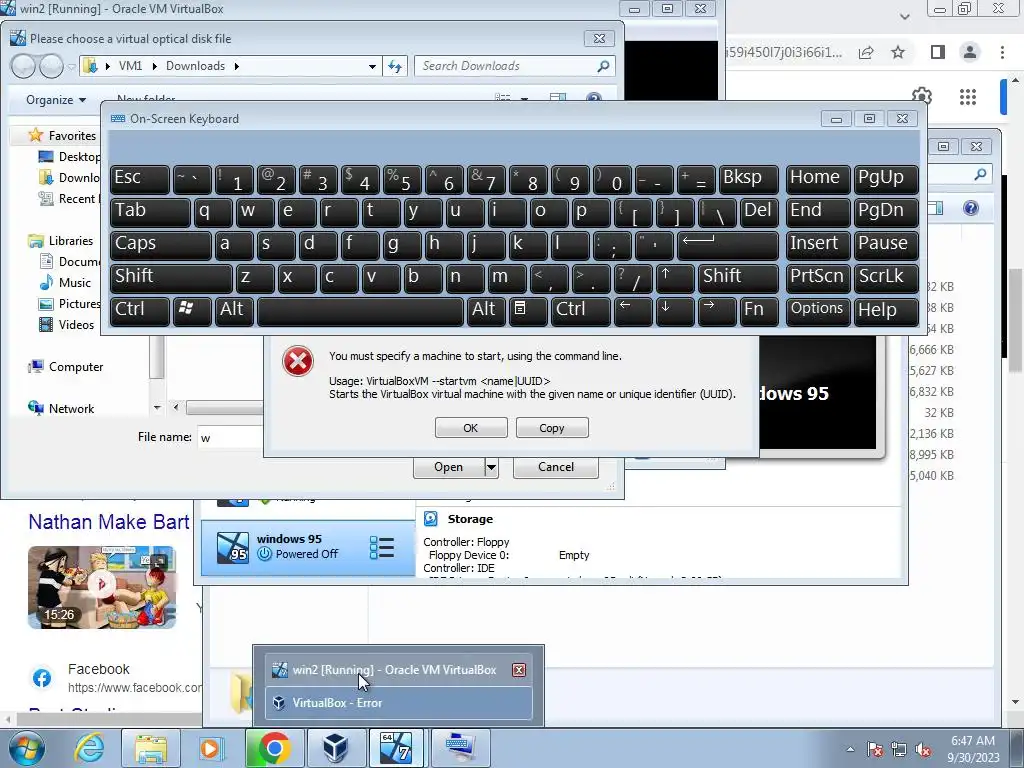Viewport: 1024px width, 768px height.
Task: Toggle the right Shift key on keyboard
Action: (x=738, y=278)
